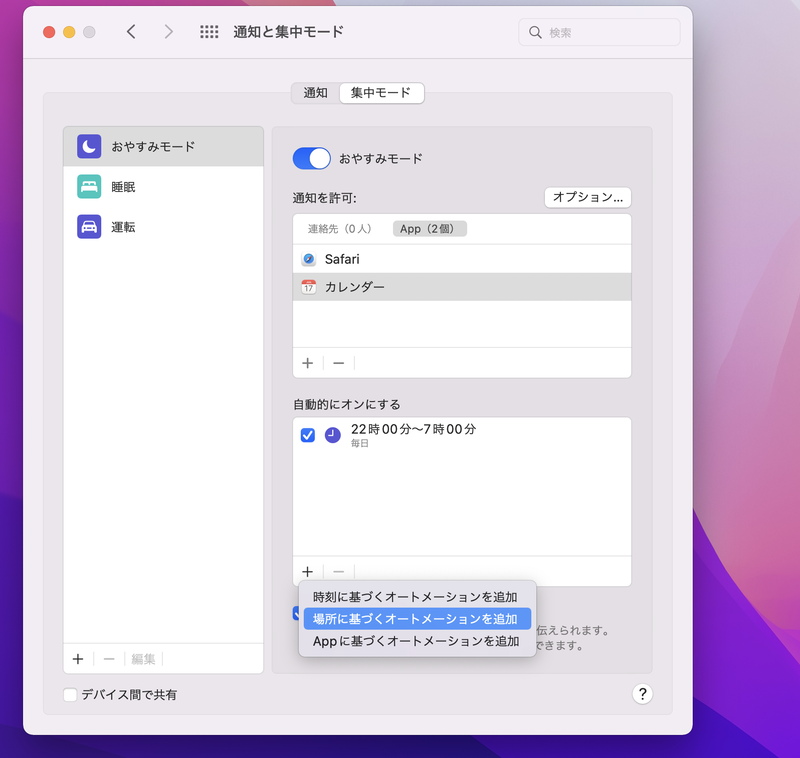Open the add automation menu via the plus button
Image resolution: width=800 pixels, height=758 pixels.
click(308, 571)
